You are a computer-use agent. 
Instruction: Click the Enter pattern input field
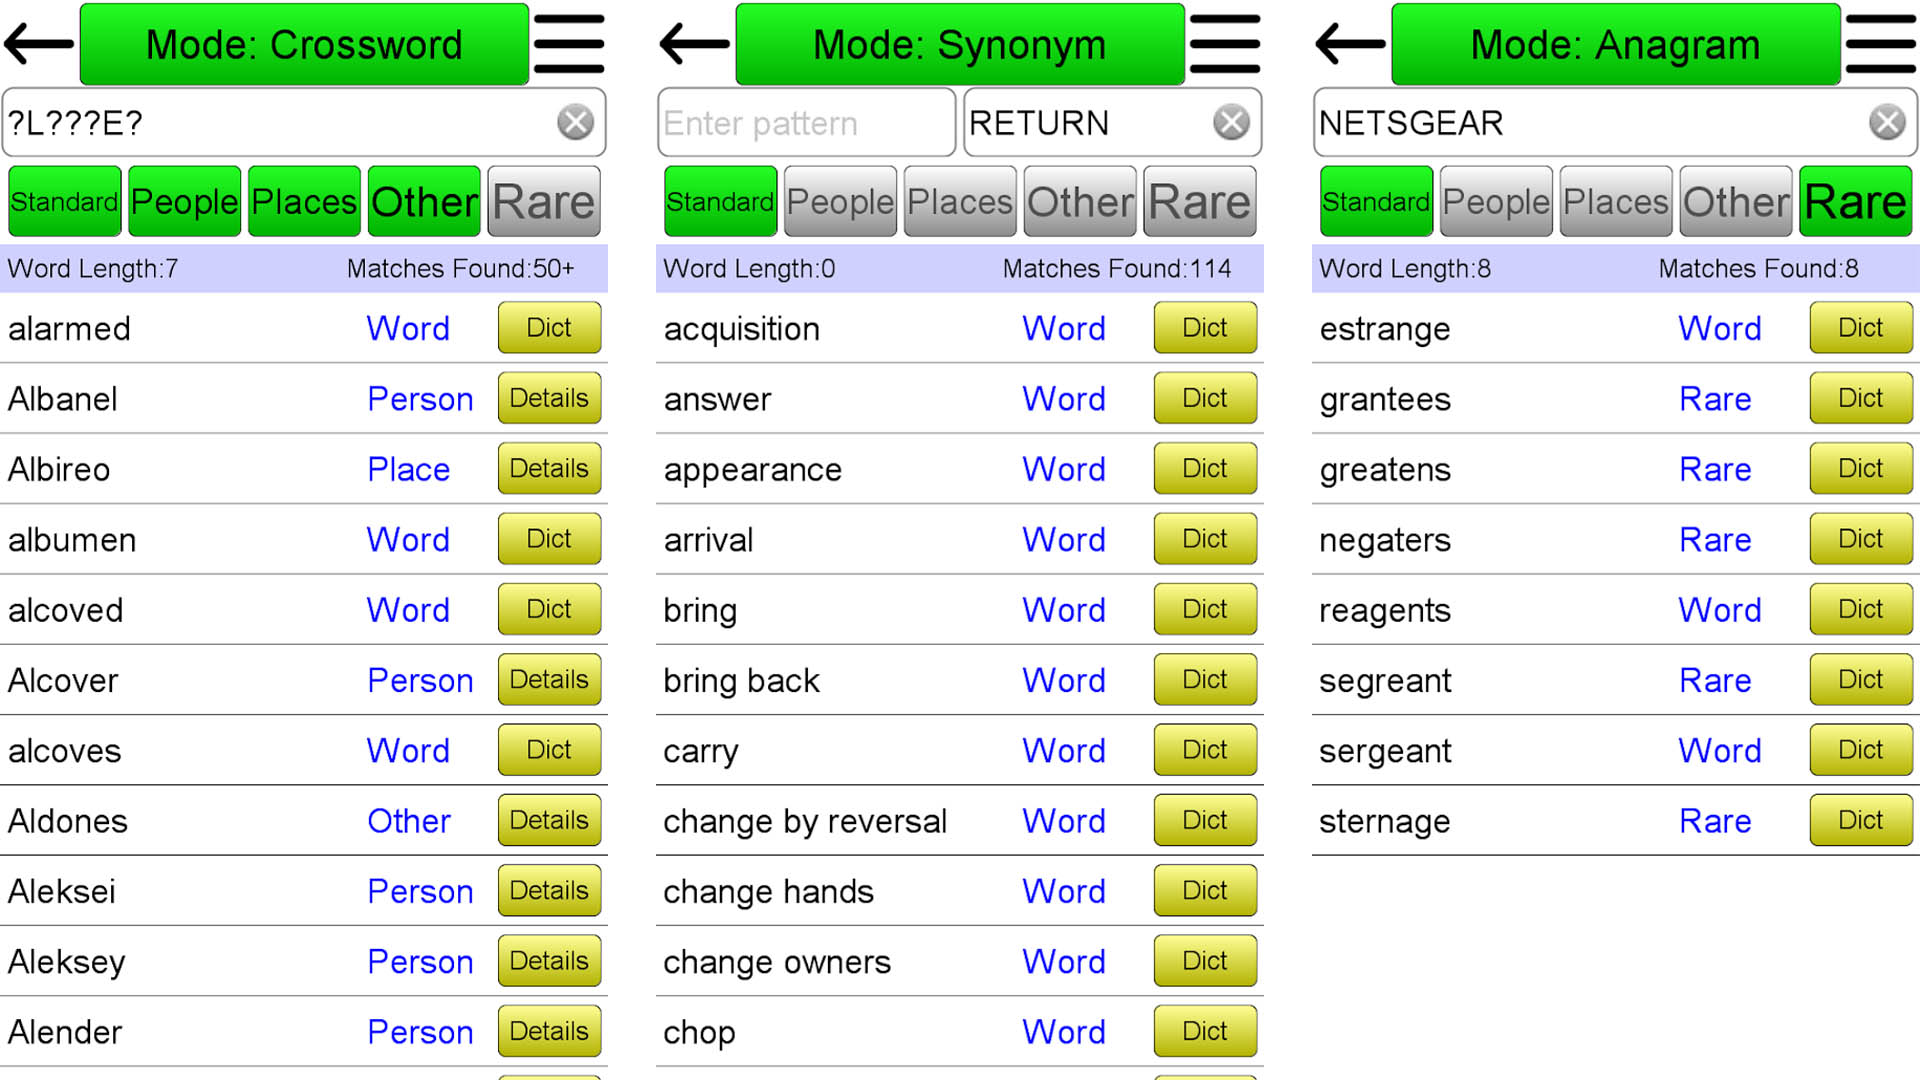tap(806, 123)
